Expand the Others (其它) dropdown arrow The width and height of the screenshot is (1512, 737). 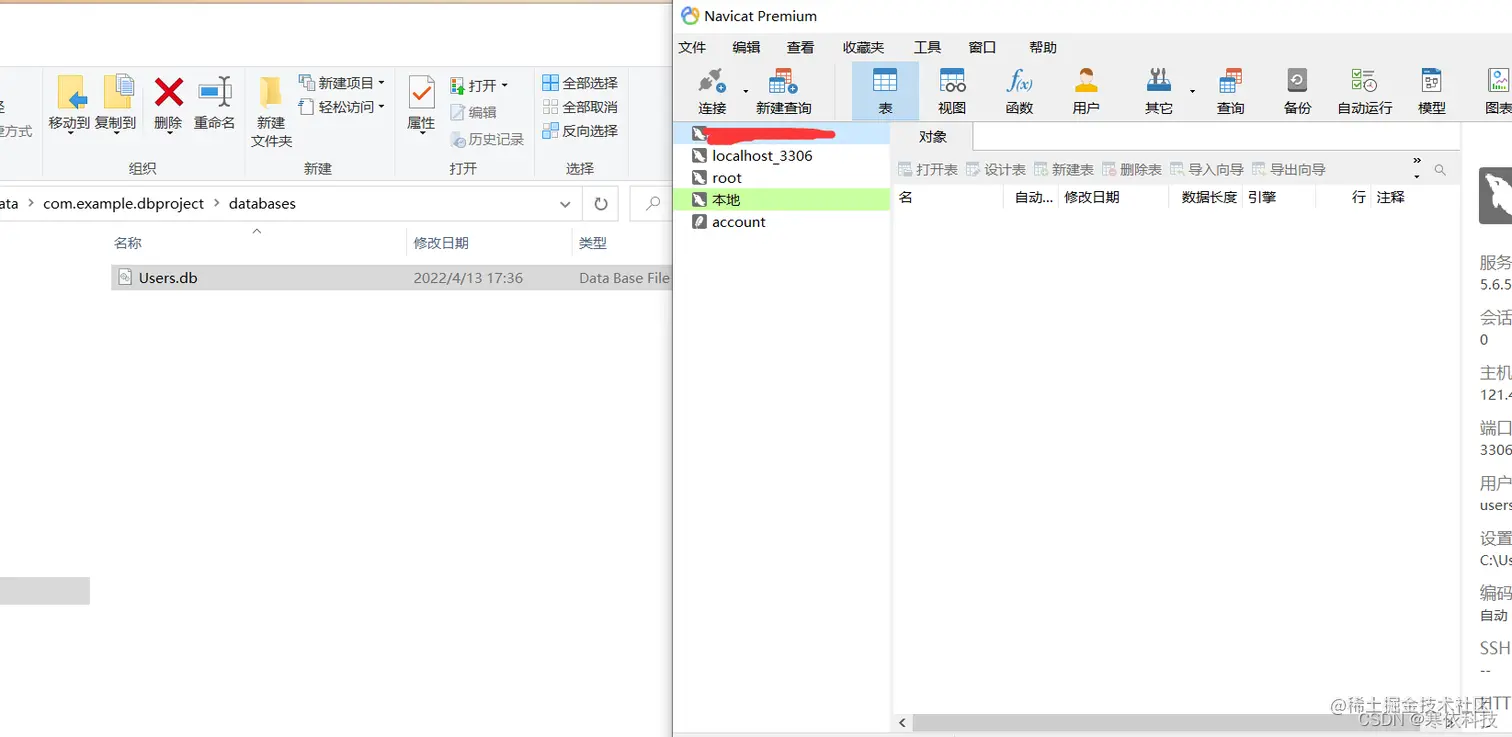point(1192,91)
